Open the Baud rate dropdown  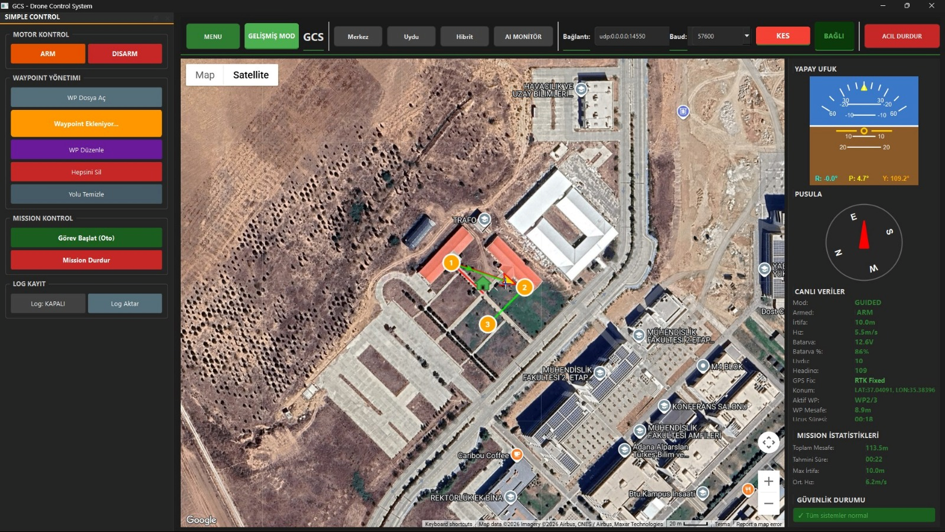pos(721,36)
